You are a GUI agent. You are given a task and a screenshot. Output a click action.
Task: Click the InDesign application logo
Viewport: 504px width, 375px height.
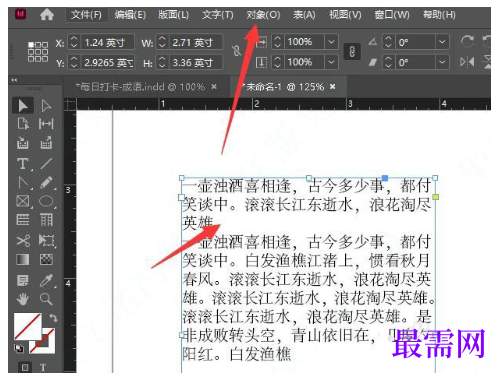(21, 14)
